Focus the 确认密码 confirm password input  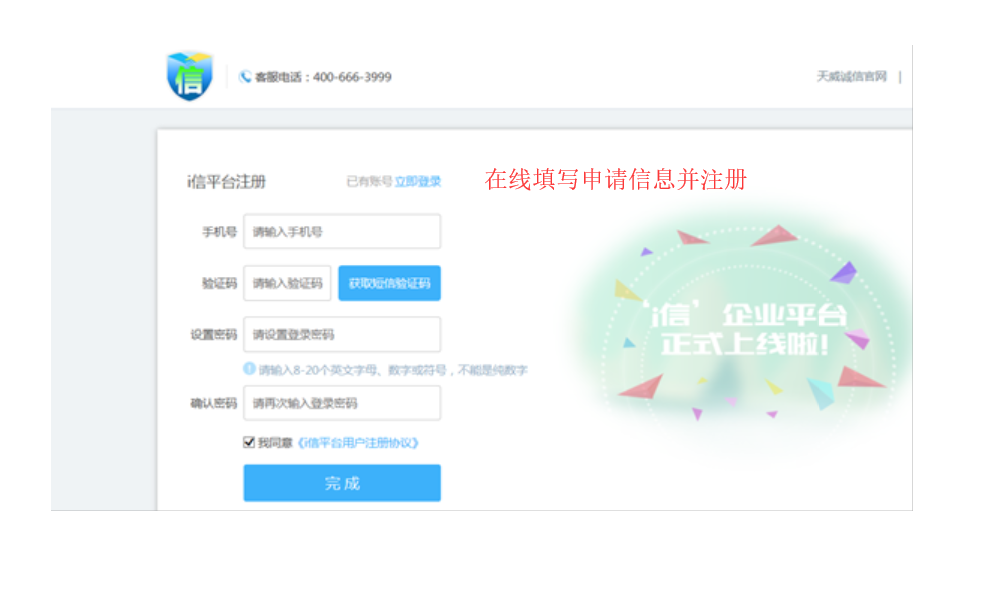point(341,403)
